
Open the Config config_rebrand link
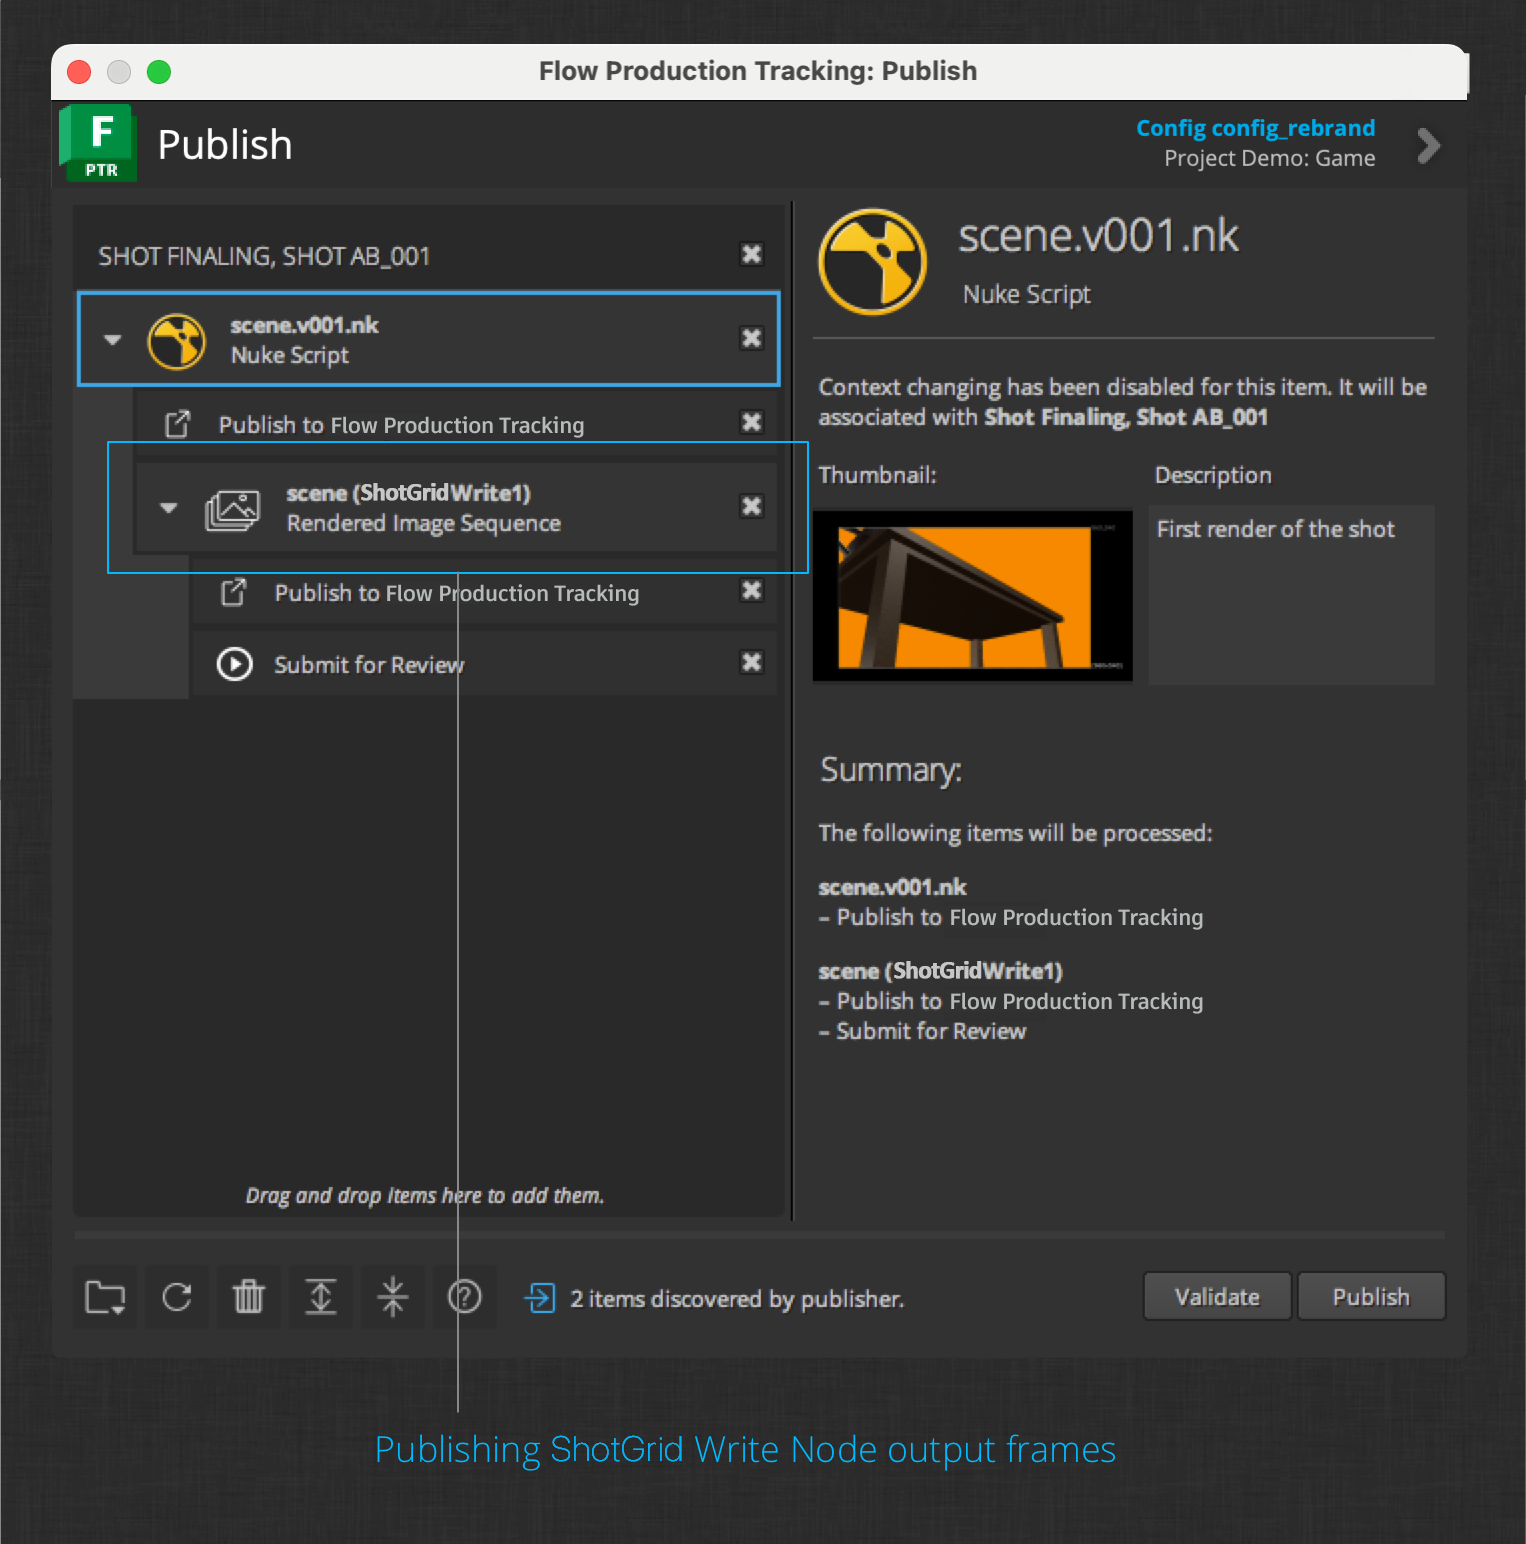click(x=1255, y=128)
